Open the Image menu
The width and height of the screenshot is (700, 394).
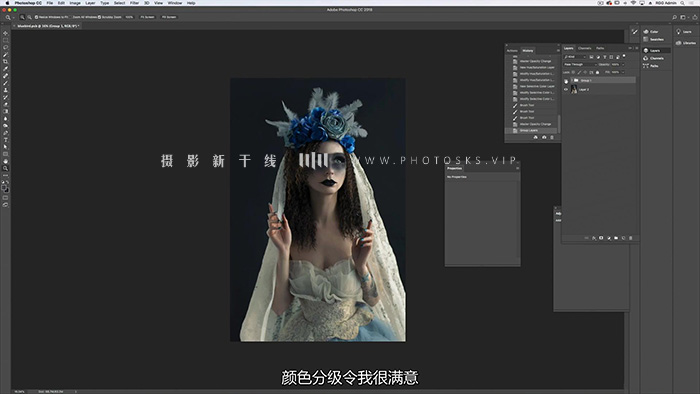(75, 3)
